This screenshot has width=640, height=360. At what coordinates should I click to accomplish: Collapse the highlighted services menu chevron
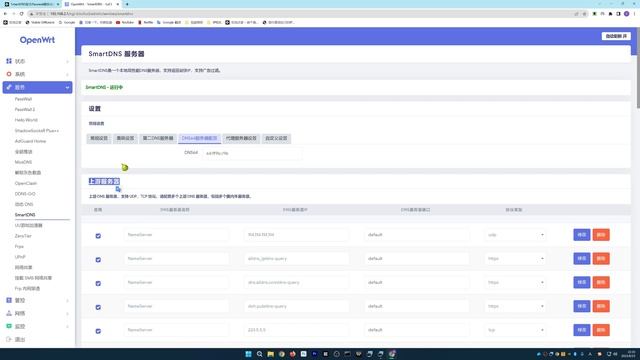tap(67, 87)
